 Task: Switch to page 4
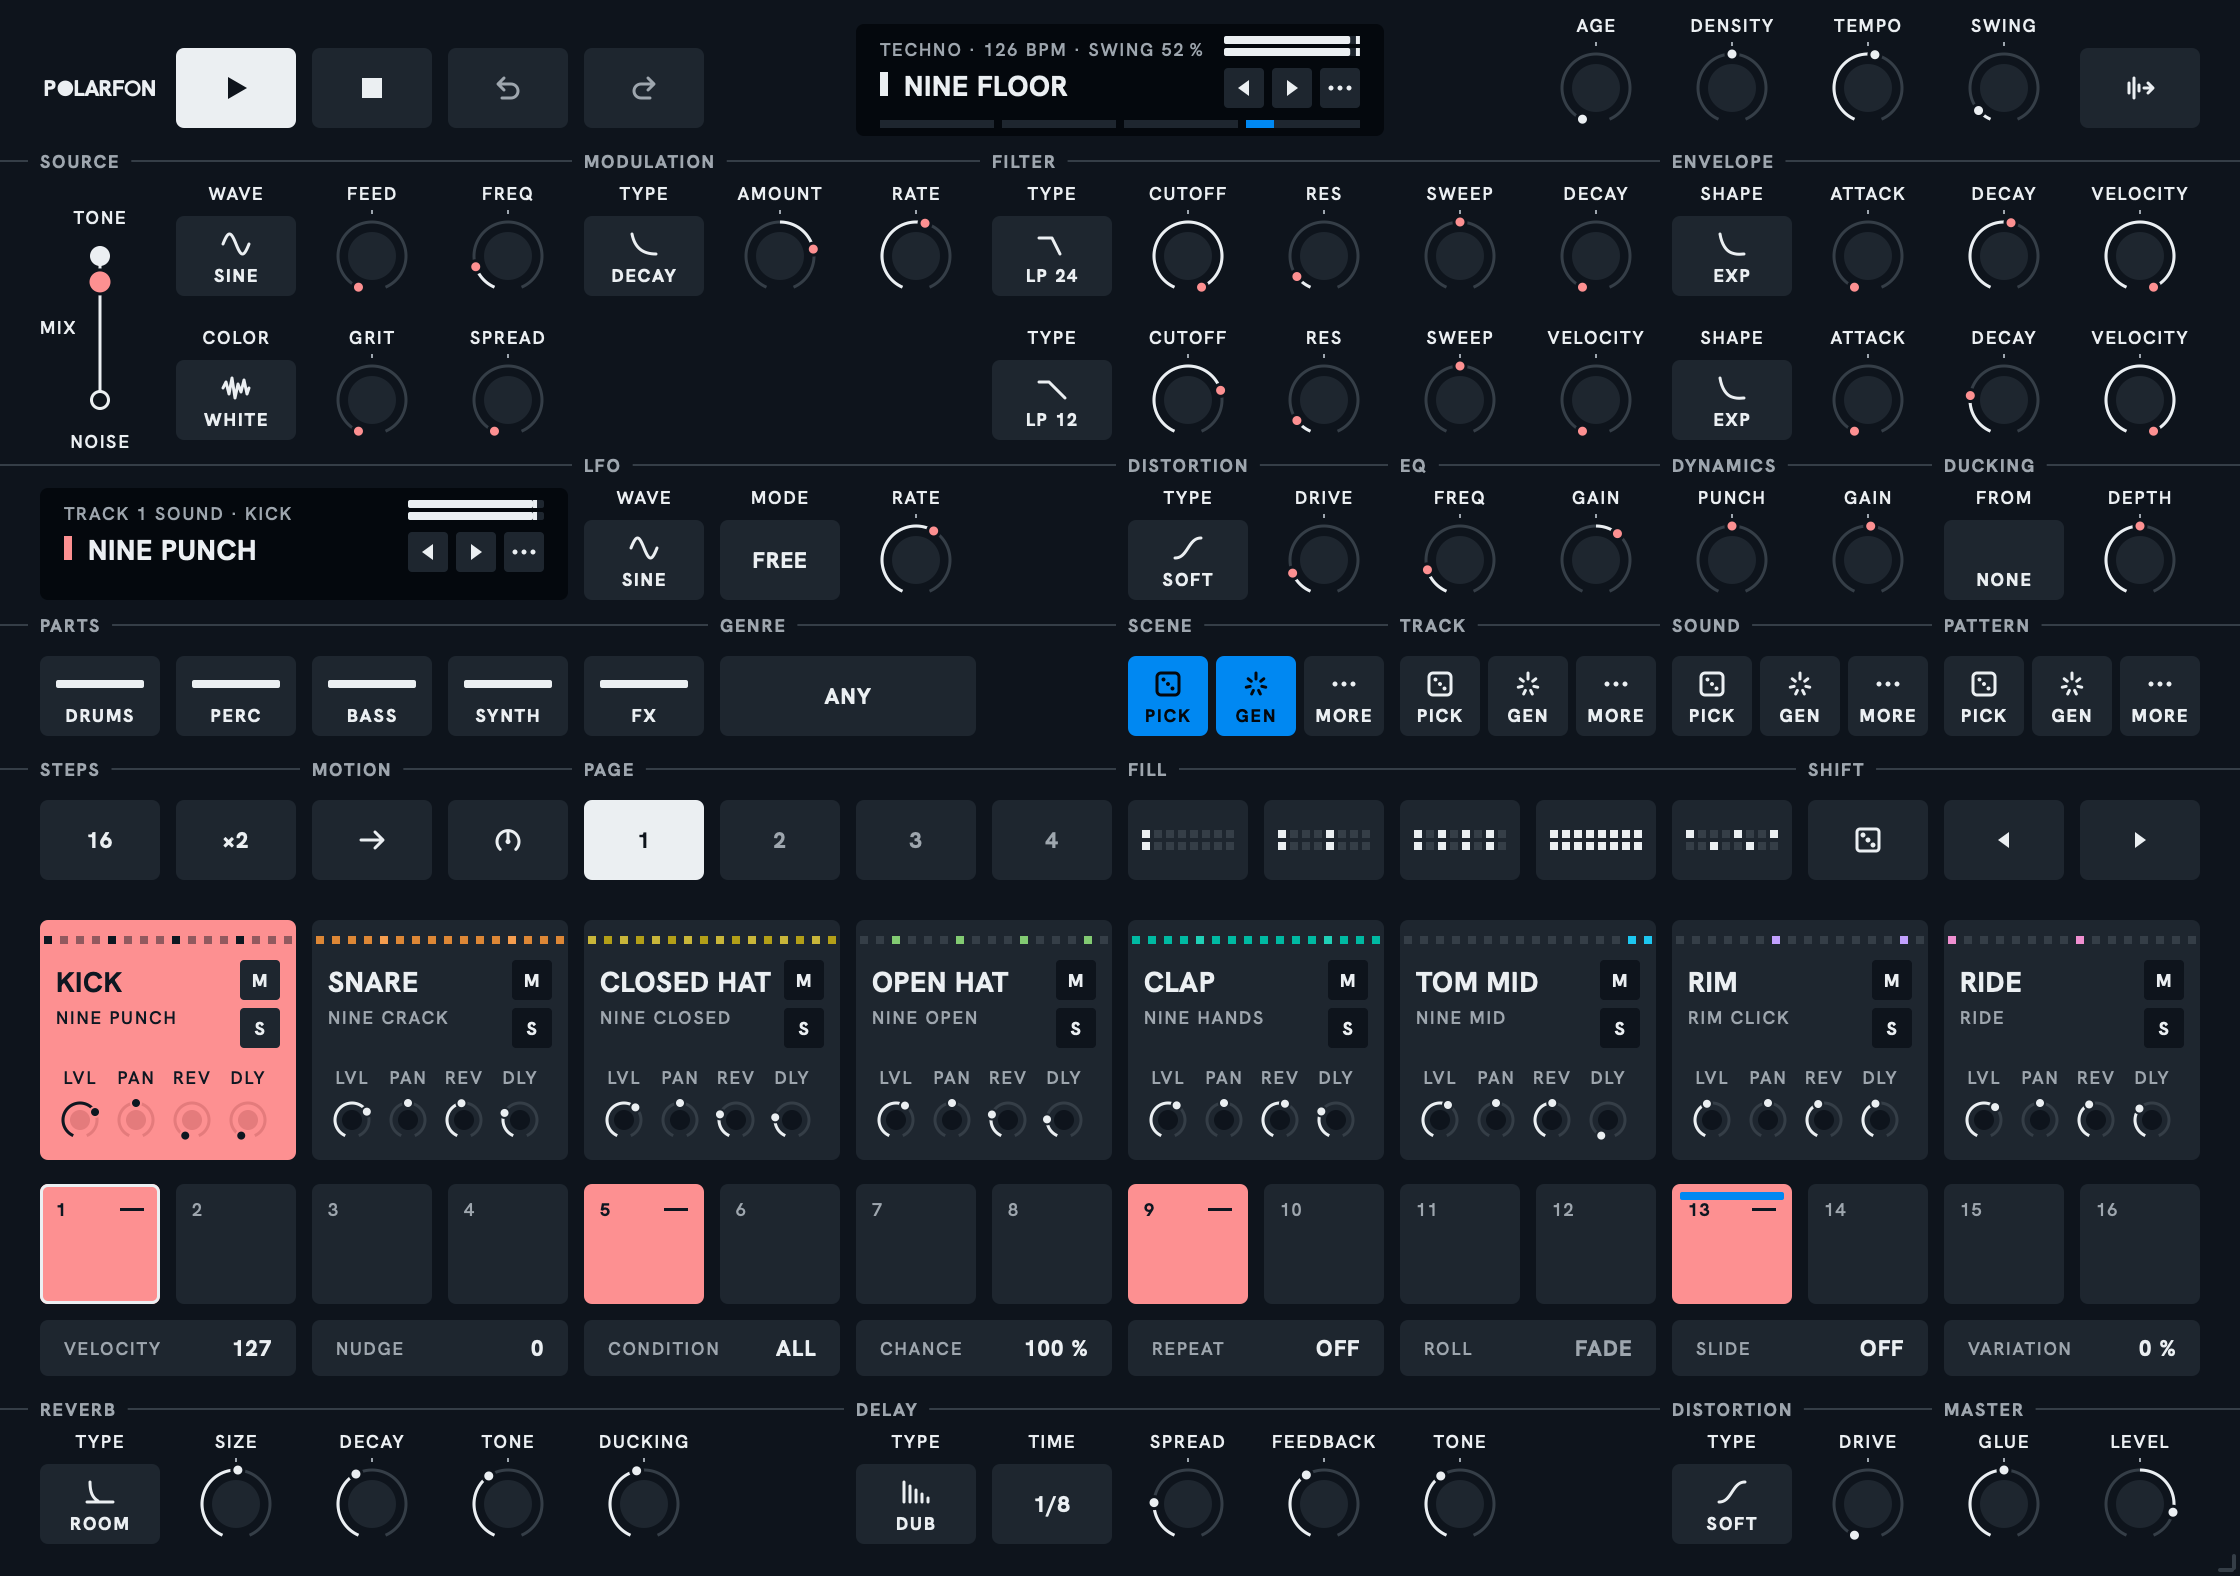pos(1052,840)
